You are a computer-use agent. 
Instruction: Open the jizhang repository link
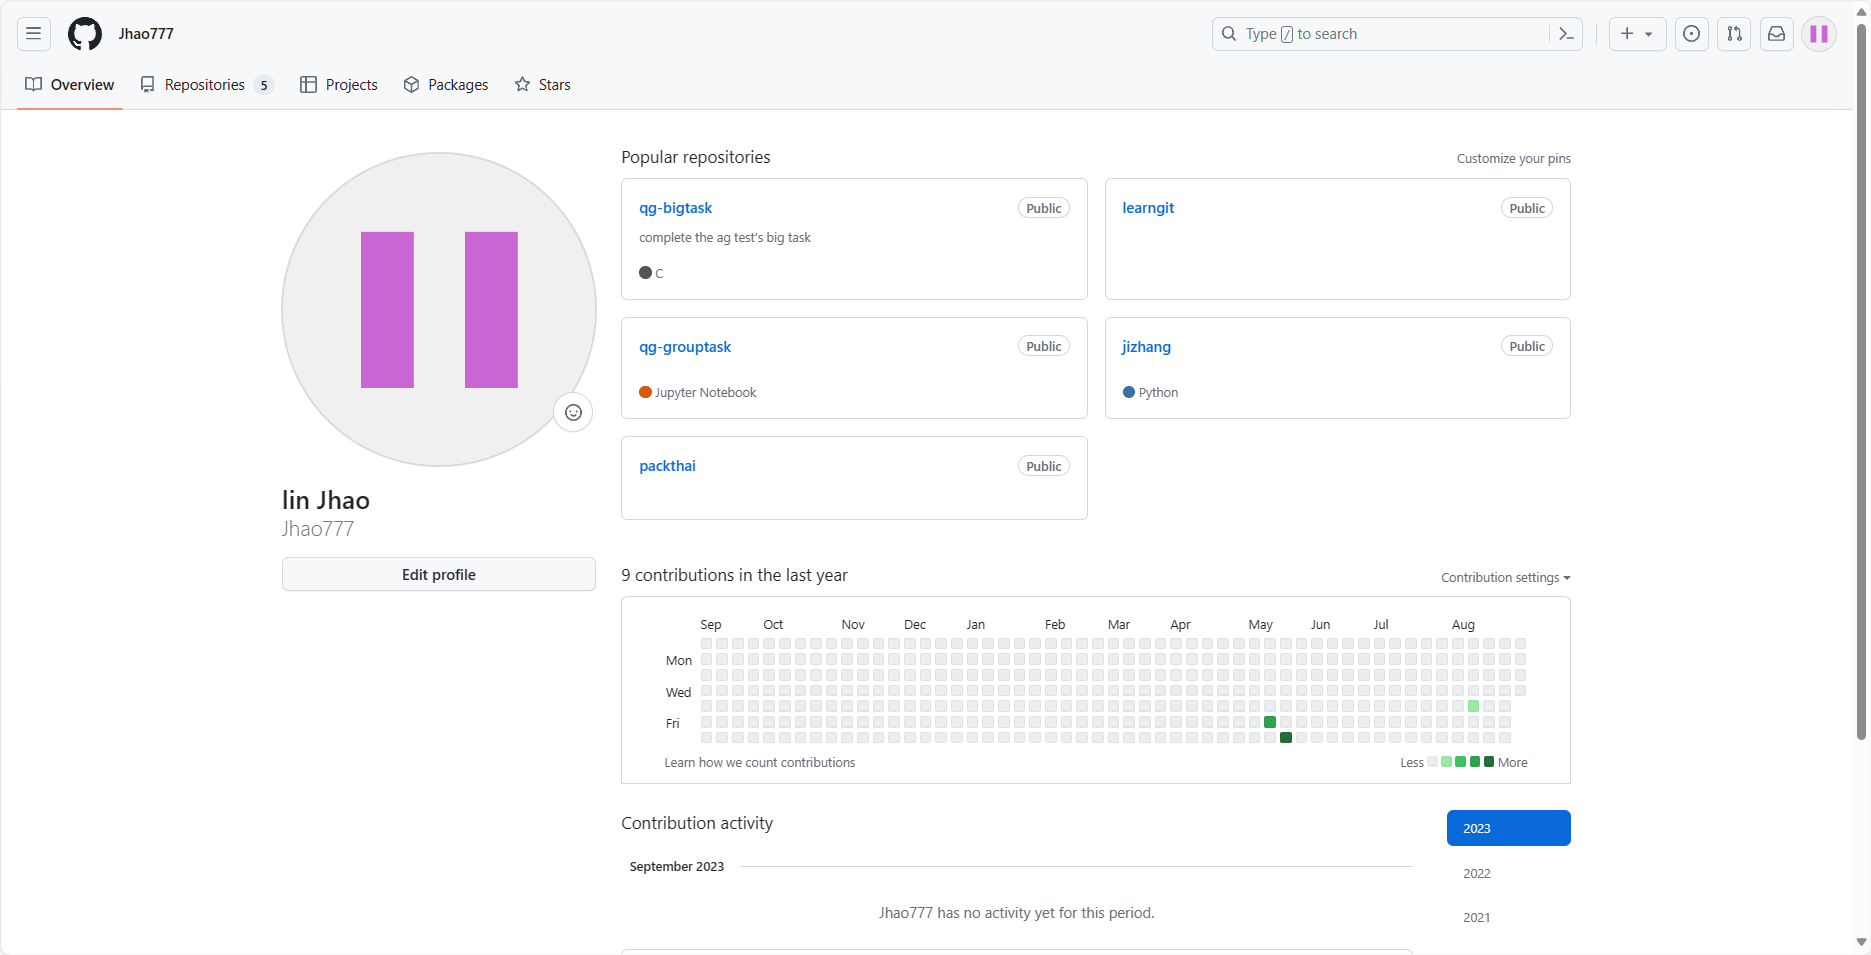[1146, 347]
